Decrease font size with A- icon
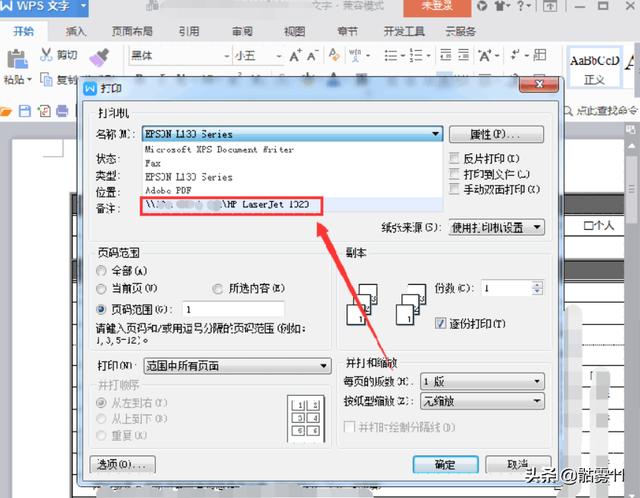Viewport: 640px width, 498px height. [x=313, y=55]
